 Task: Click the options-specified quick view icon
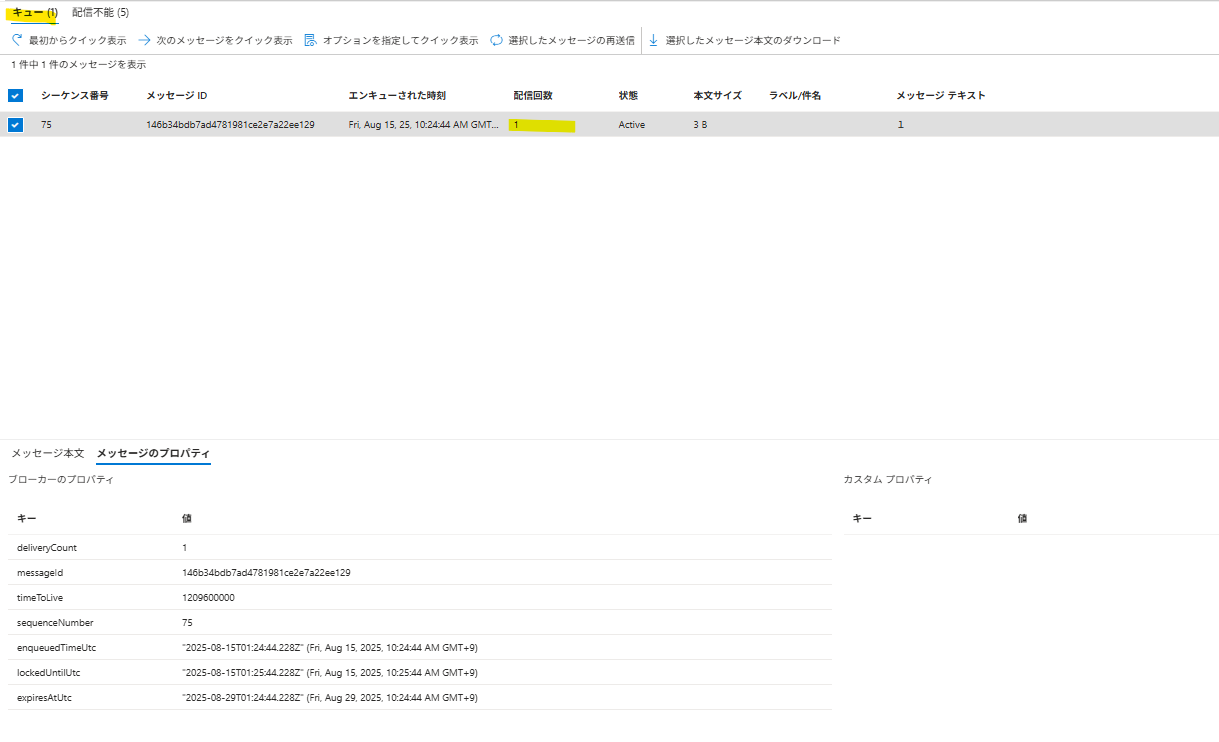tap(310, 40)
